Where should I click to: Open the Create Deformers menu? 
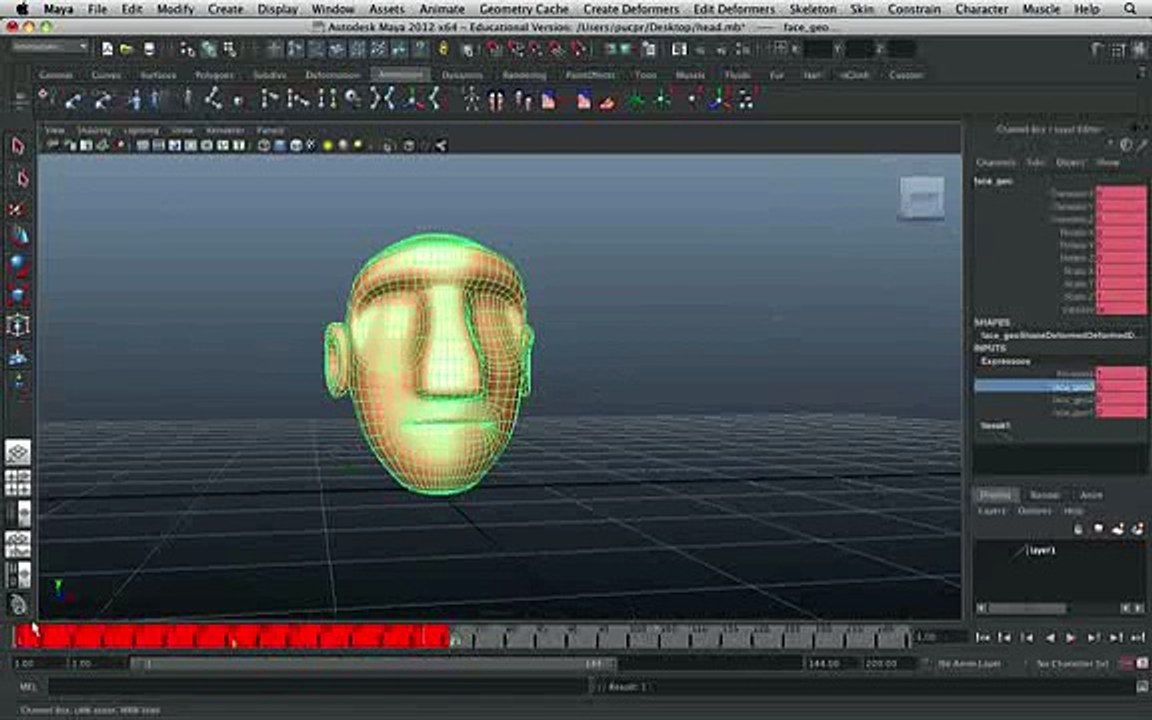(x=631, y=9)
